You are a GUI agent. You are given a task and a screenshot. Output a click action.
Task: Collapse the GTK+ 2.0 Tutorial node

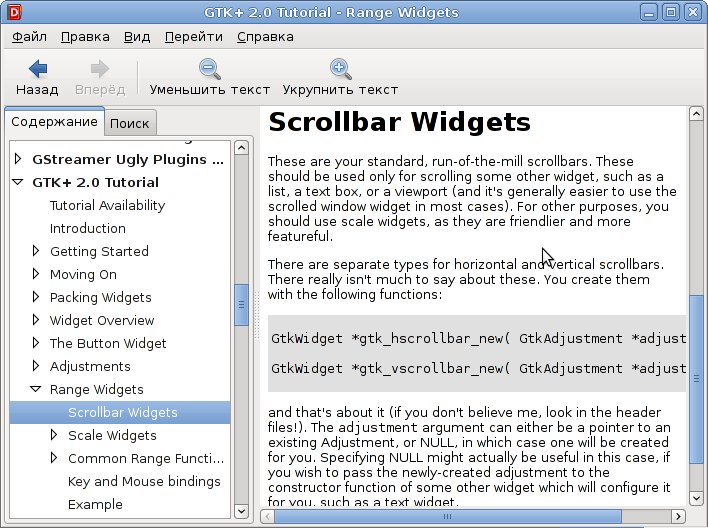point(18,182)
